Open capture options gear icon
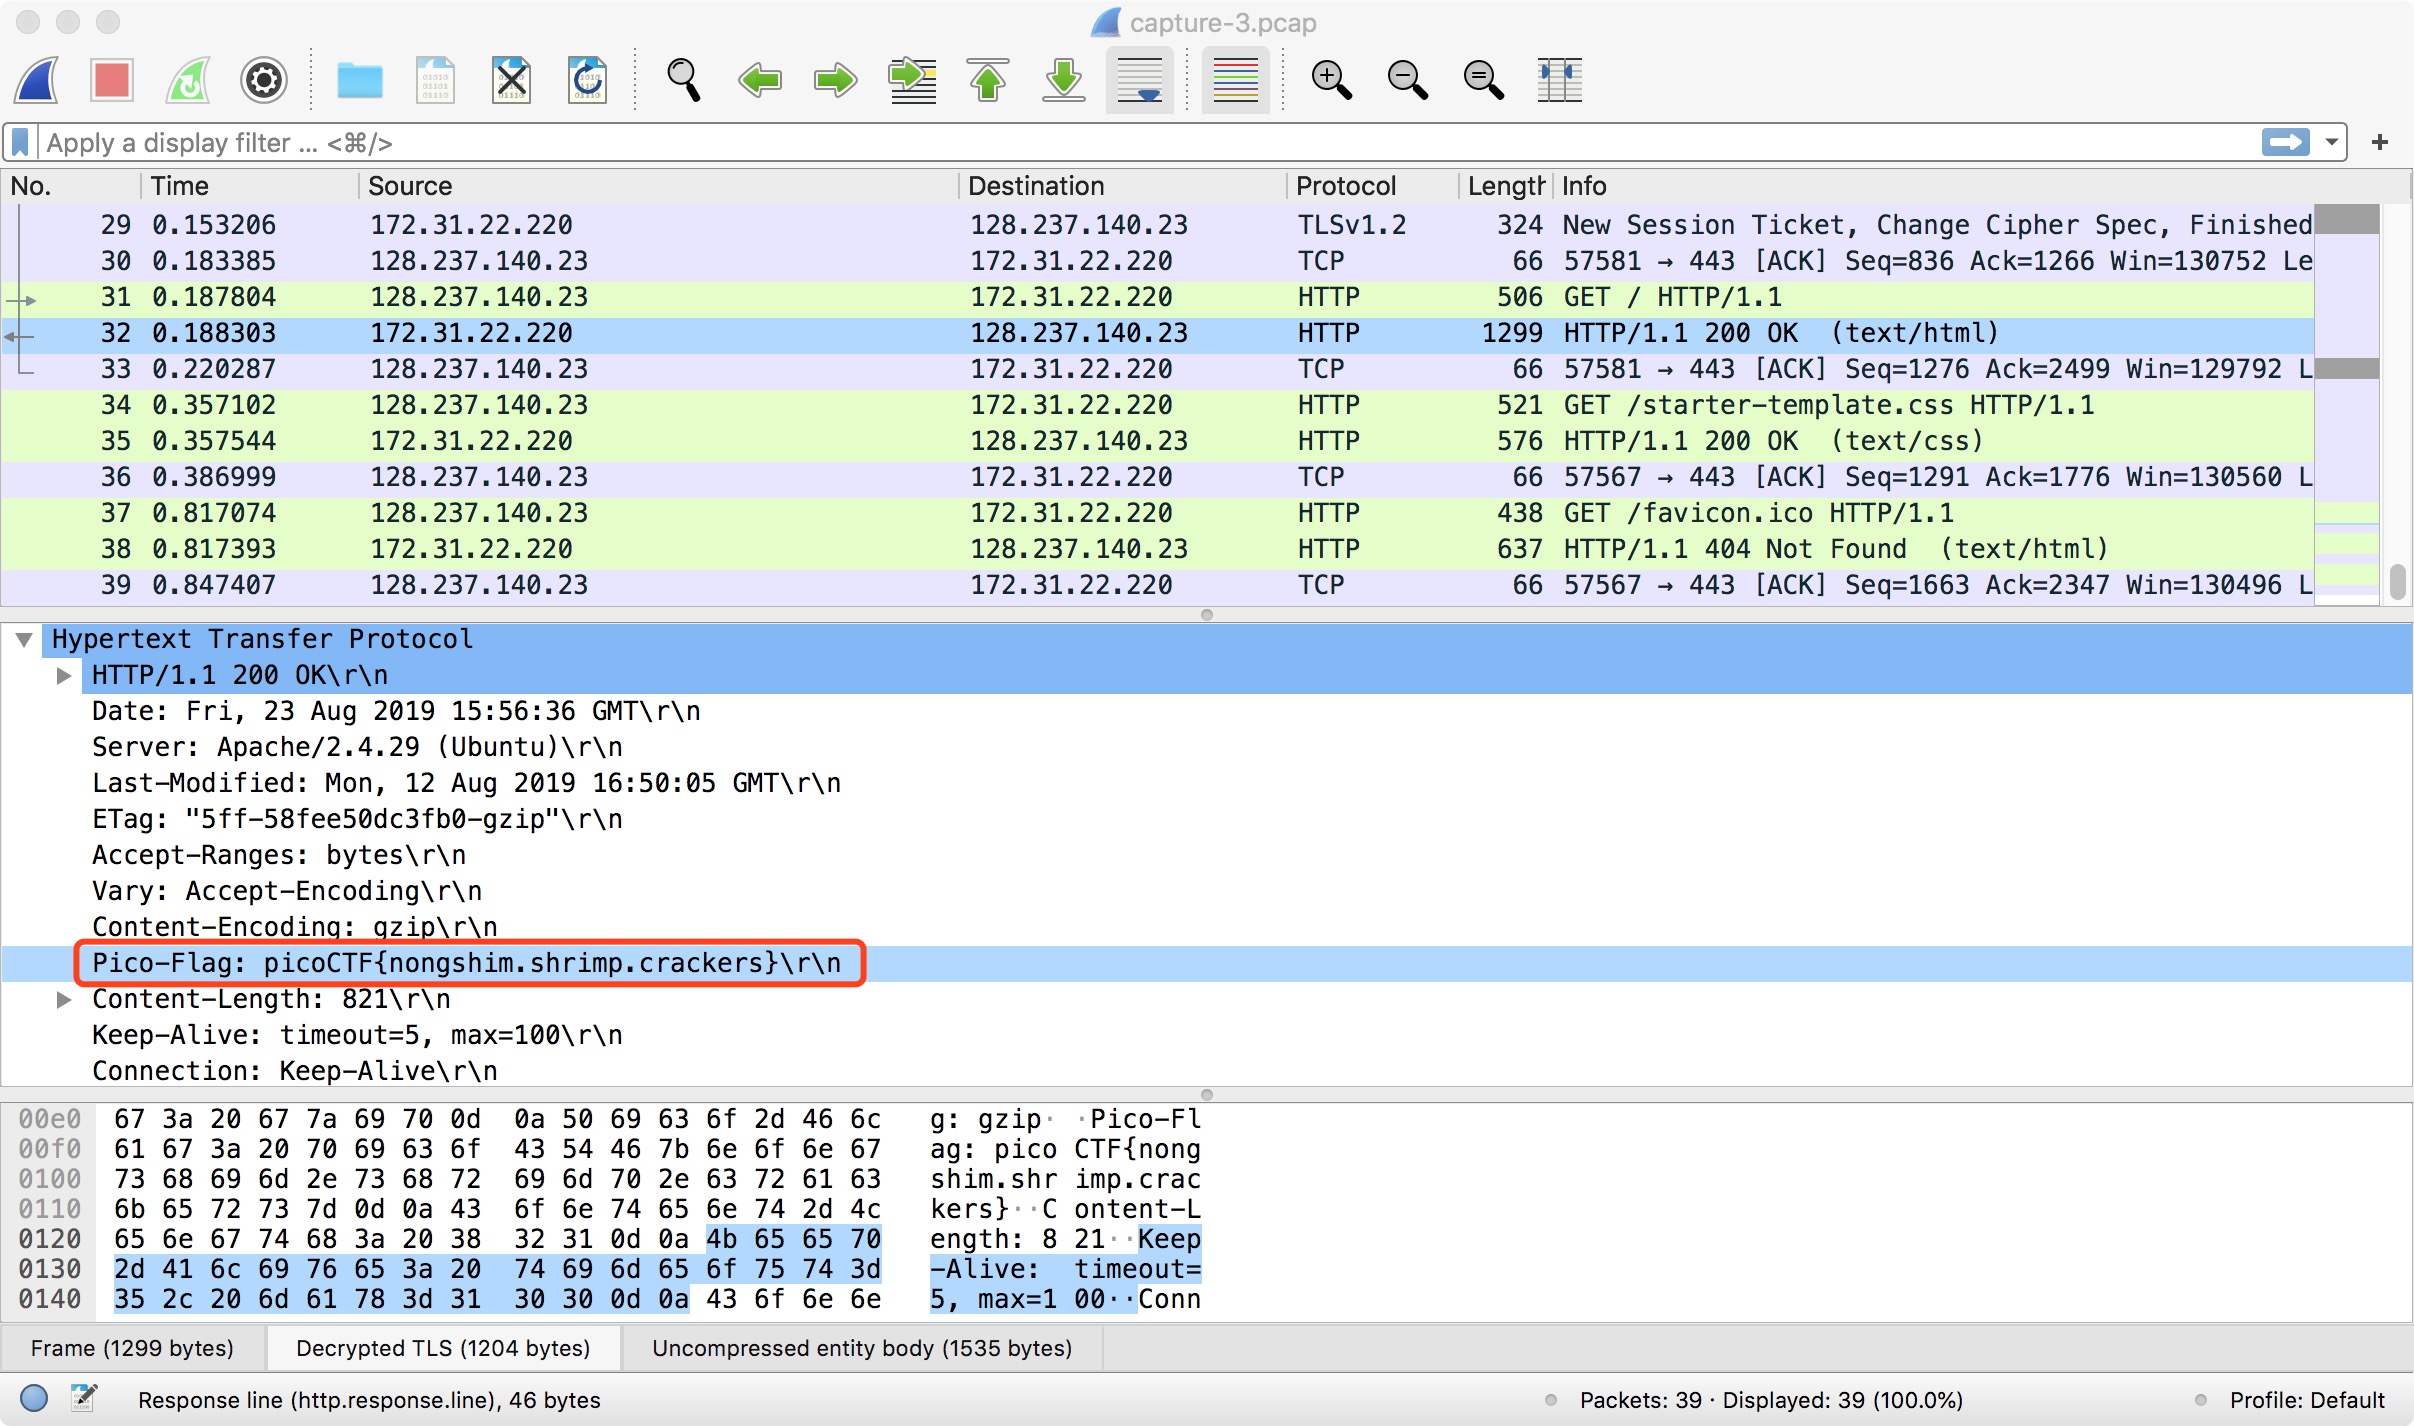2414x1426 pixels. tap(264, 80)
